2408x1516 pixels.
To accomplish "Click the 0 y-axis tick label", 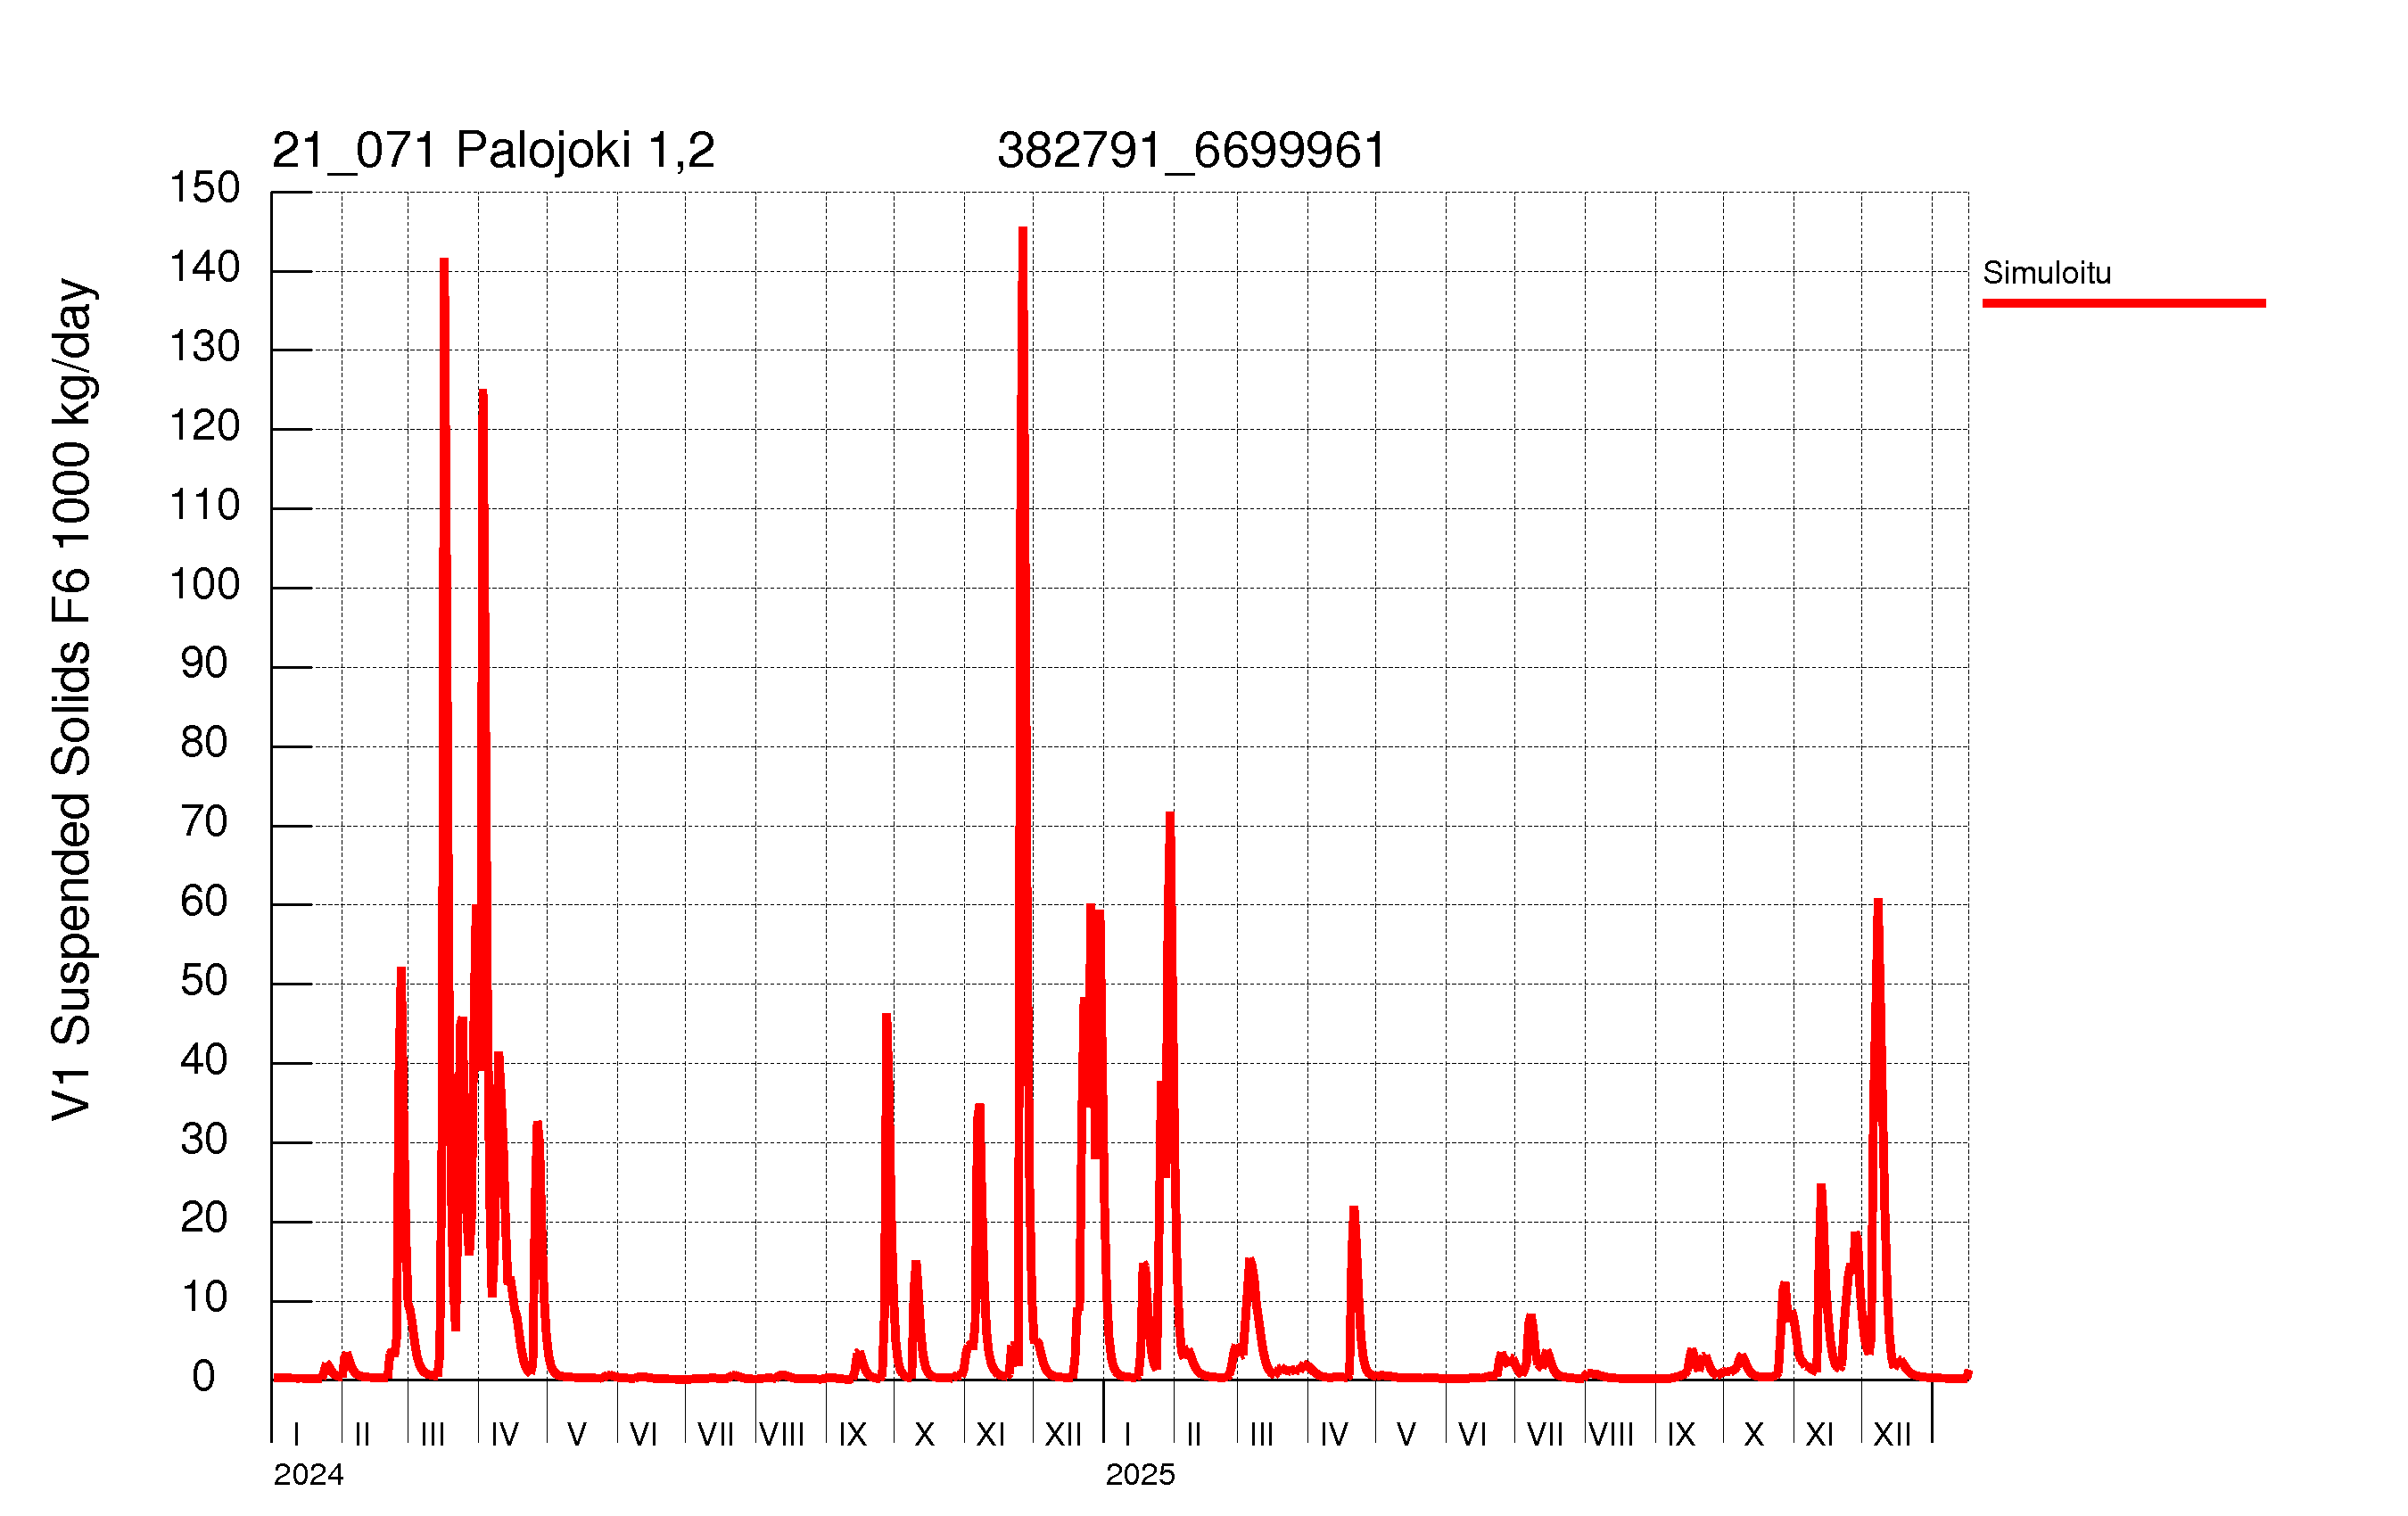I will [x=204, y=1377].
